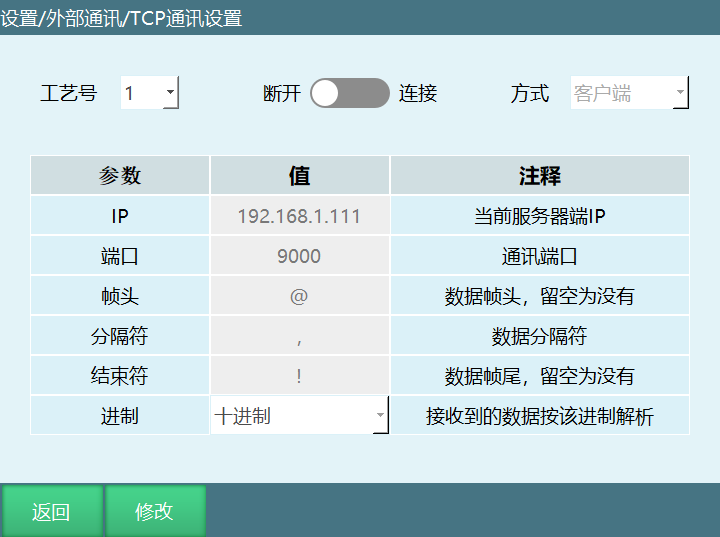Screen dimensions: 720x537
Task: Click the 设置/外部通讯/TCP通讯设置 breadcrumb title
Action: (121, 18)
